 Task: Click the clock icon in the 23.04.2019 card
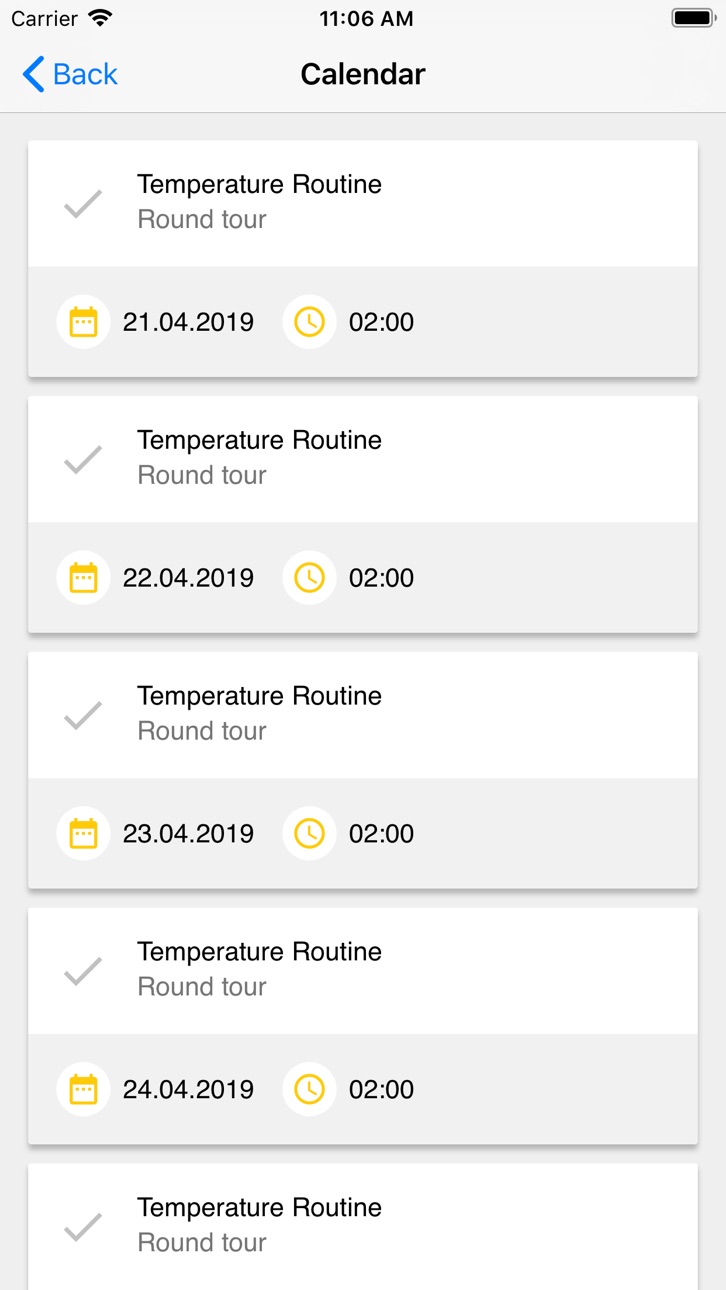[309, 833]
